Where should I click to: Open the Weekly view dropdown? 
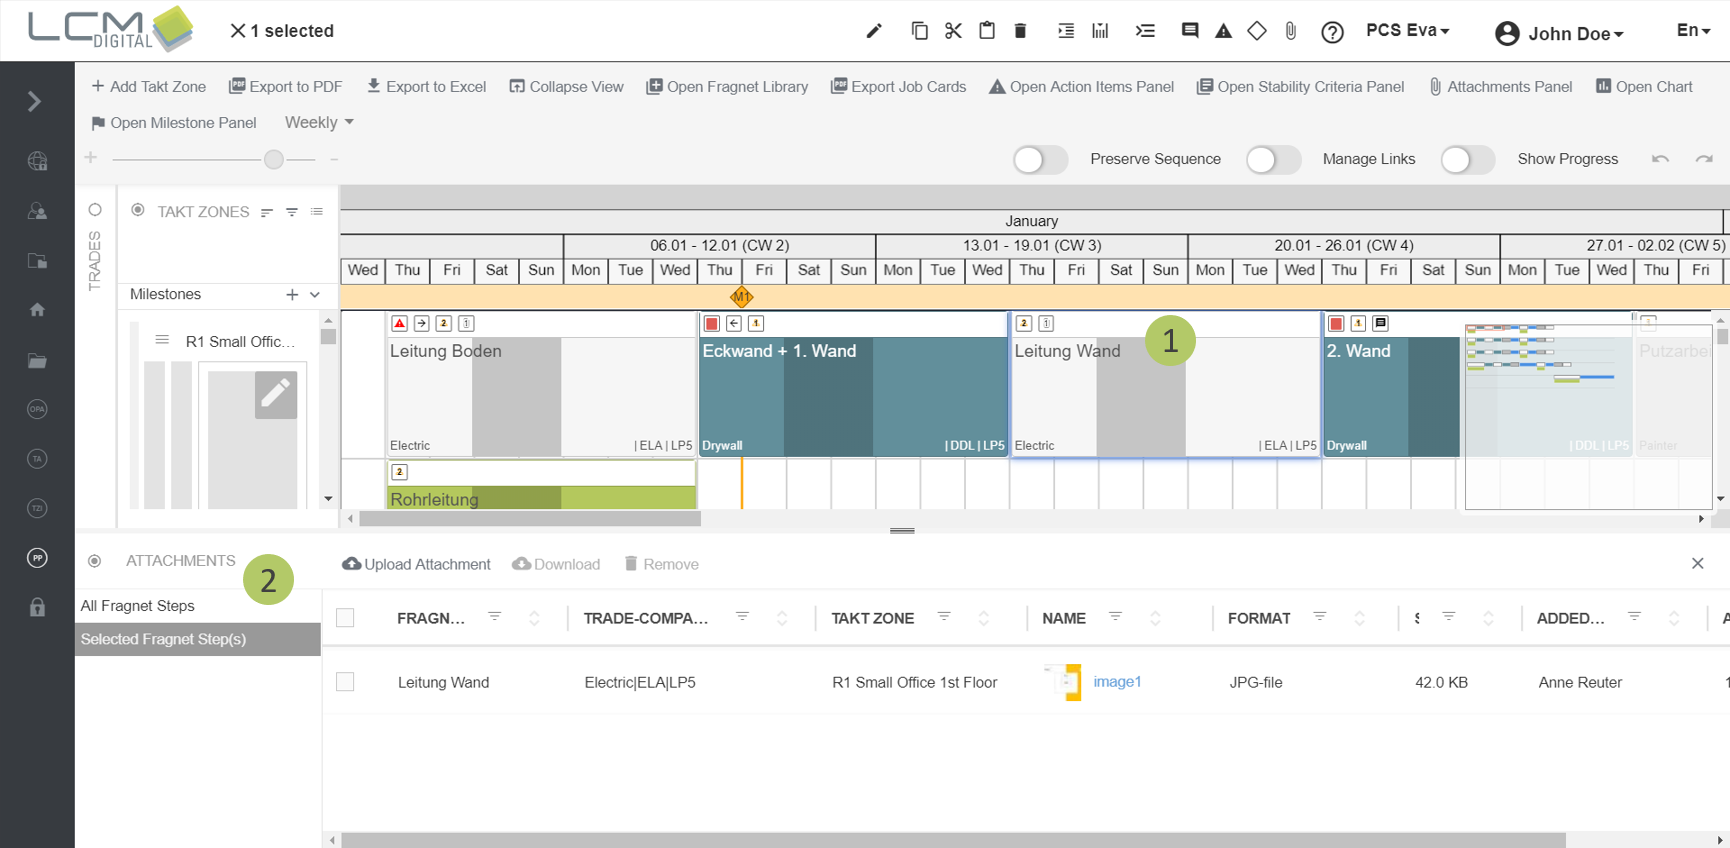[x=319, y=122]
